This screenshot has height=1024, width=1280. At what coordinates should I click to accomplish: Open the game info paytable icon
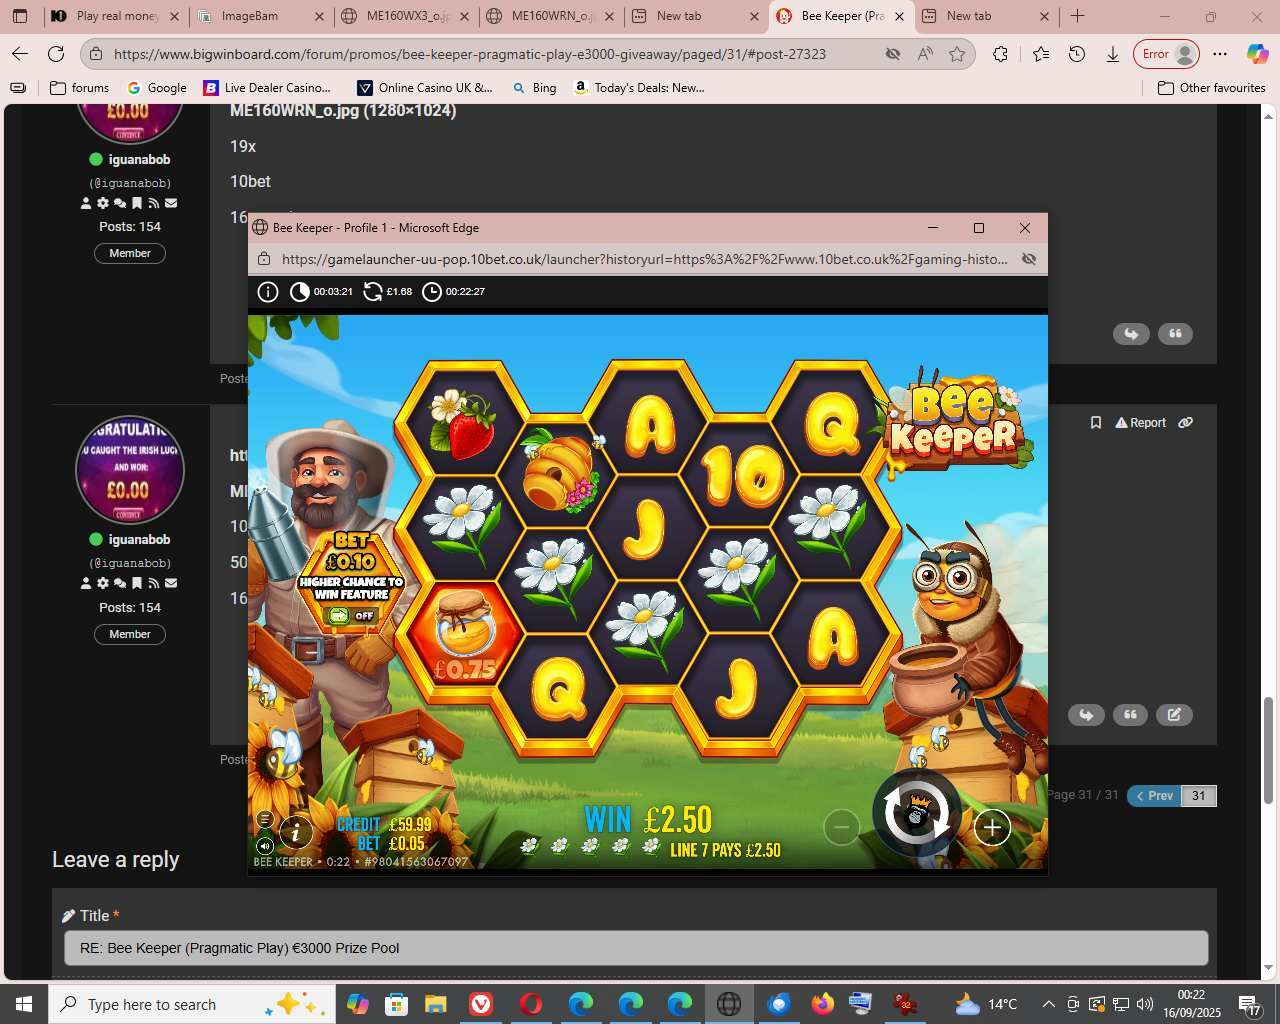[x=296, y=831]
